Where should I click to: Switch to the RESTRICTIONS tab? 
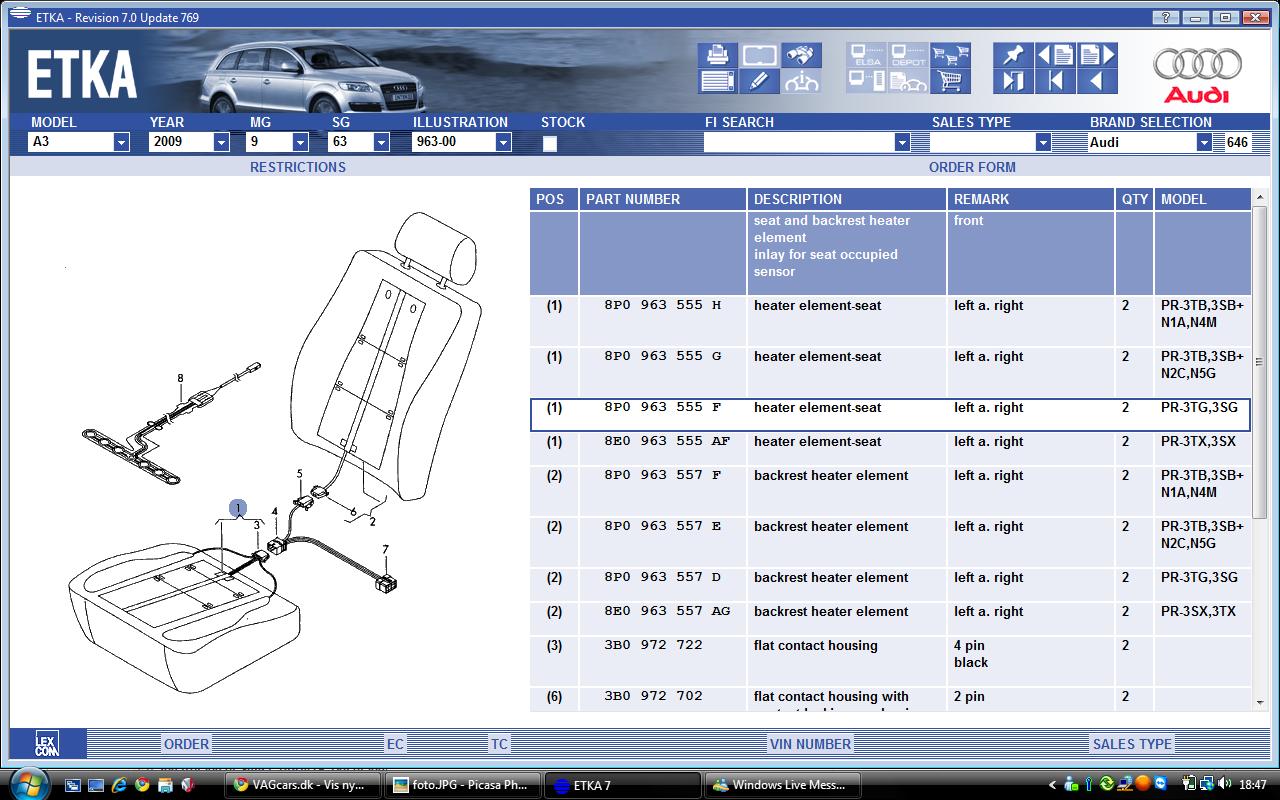click(x=297, y=167)
